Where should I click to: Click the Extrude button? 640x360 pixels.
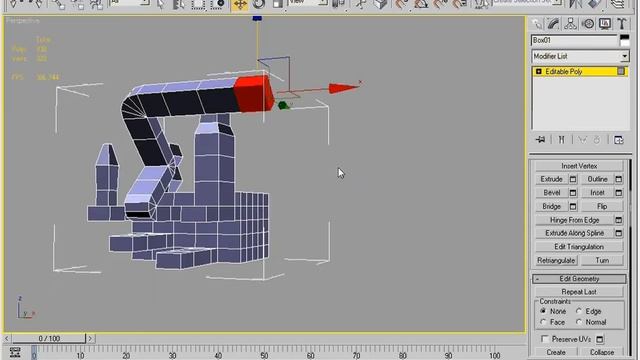[551, 179]
